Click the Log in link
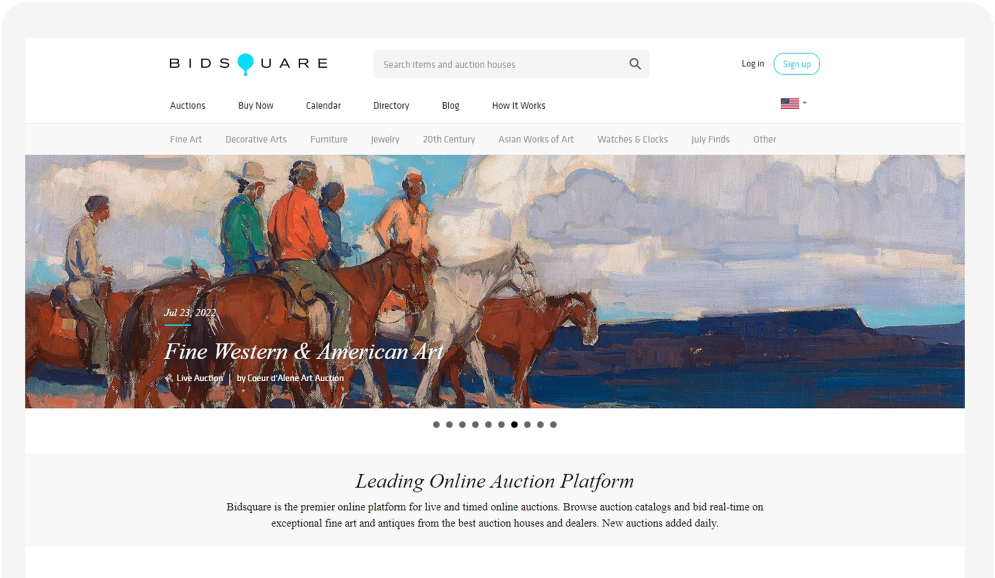Viewport: 995px width, 578px height. click(x=753, y=64)
